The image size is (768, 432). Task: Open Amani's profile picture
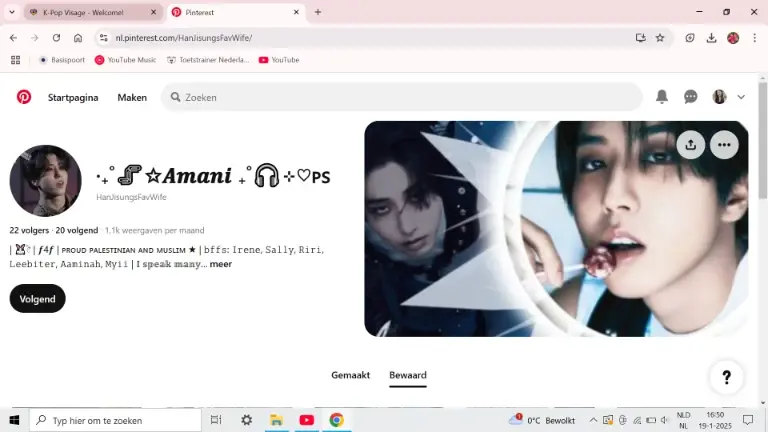[46, 181]
